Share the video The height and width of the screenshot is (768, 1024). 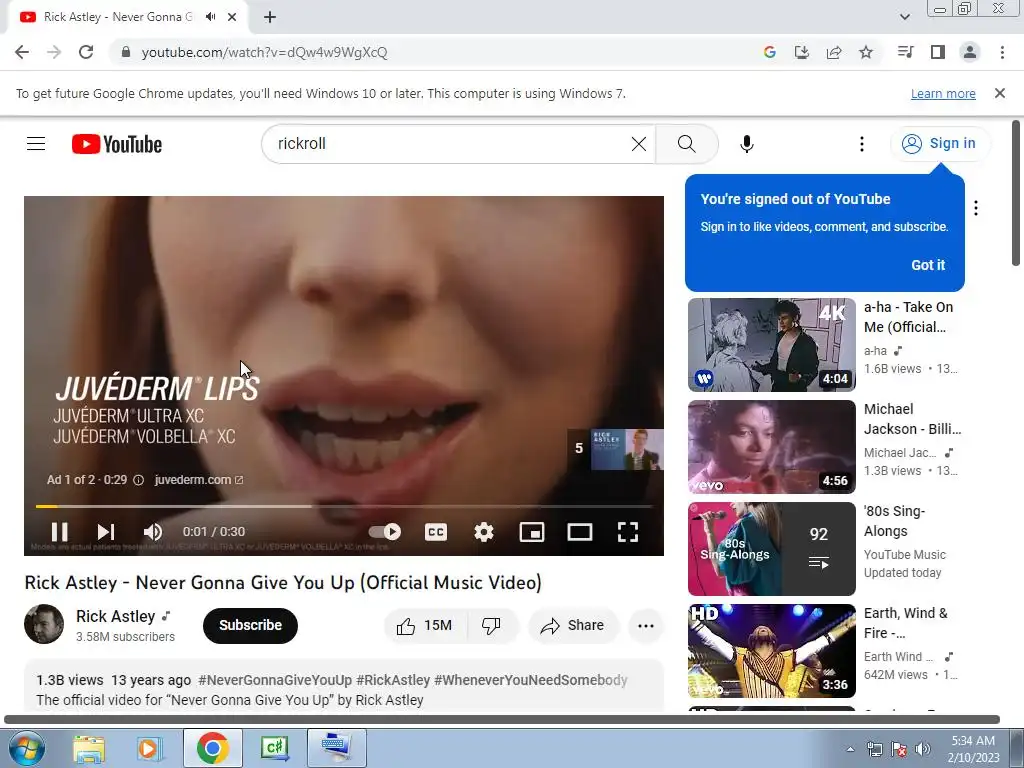(572, 626)
